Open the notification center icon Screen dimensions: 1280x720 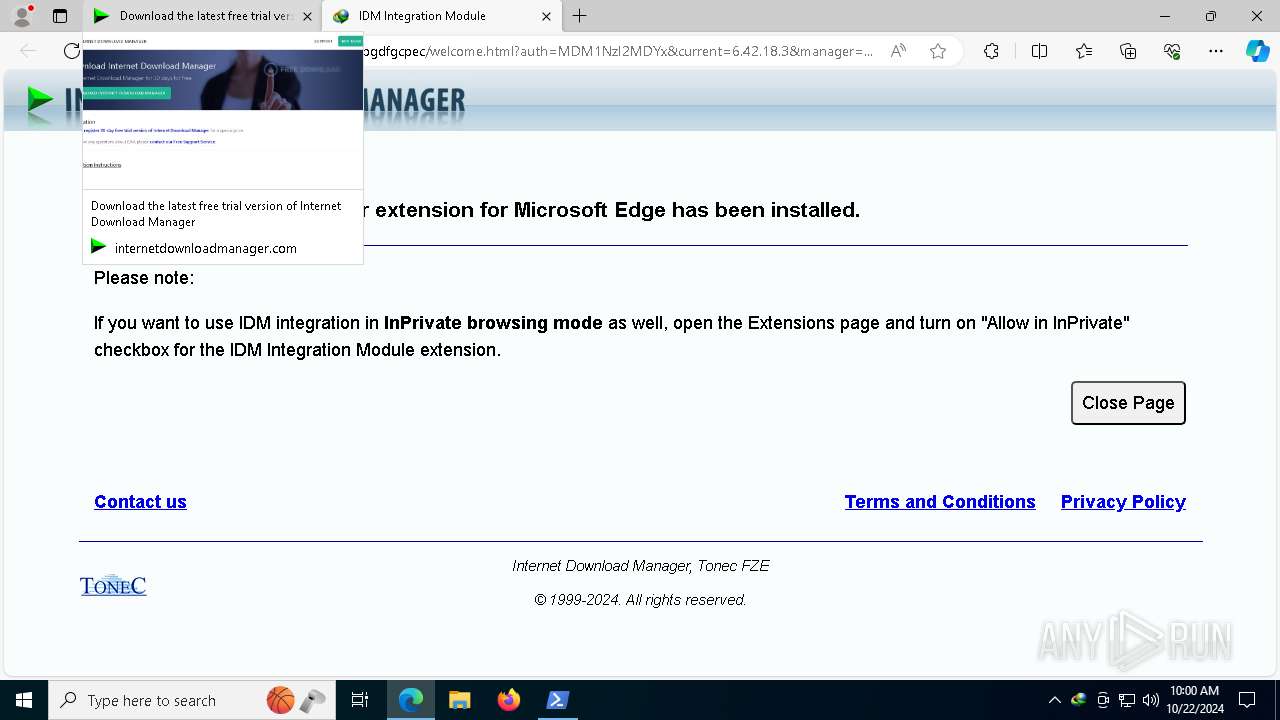coord(1247,700)
